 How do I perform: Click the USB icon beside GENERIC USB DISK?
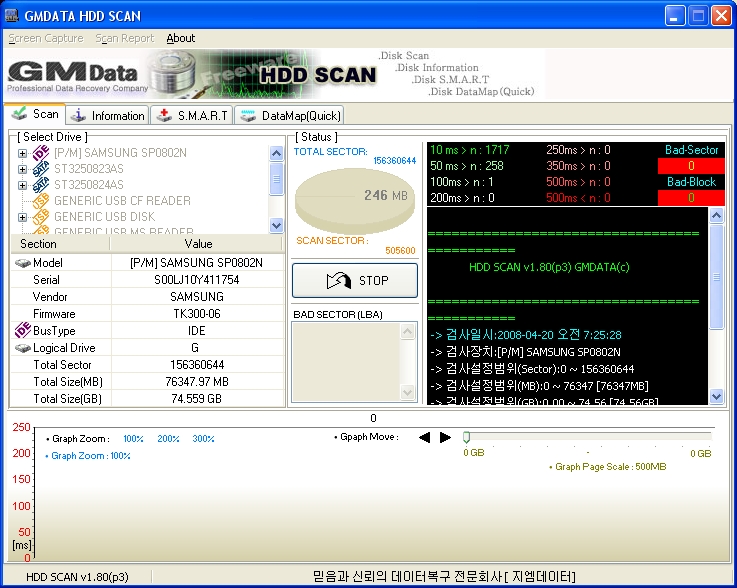41,217
